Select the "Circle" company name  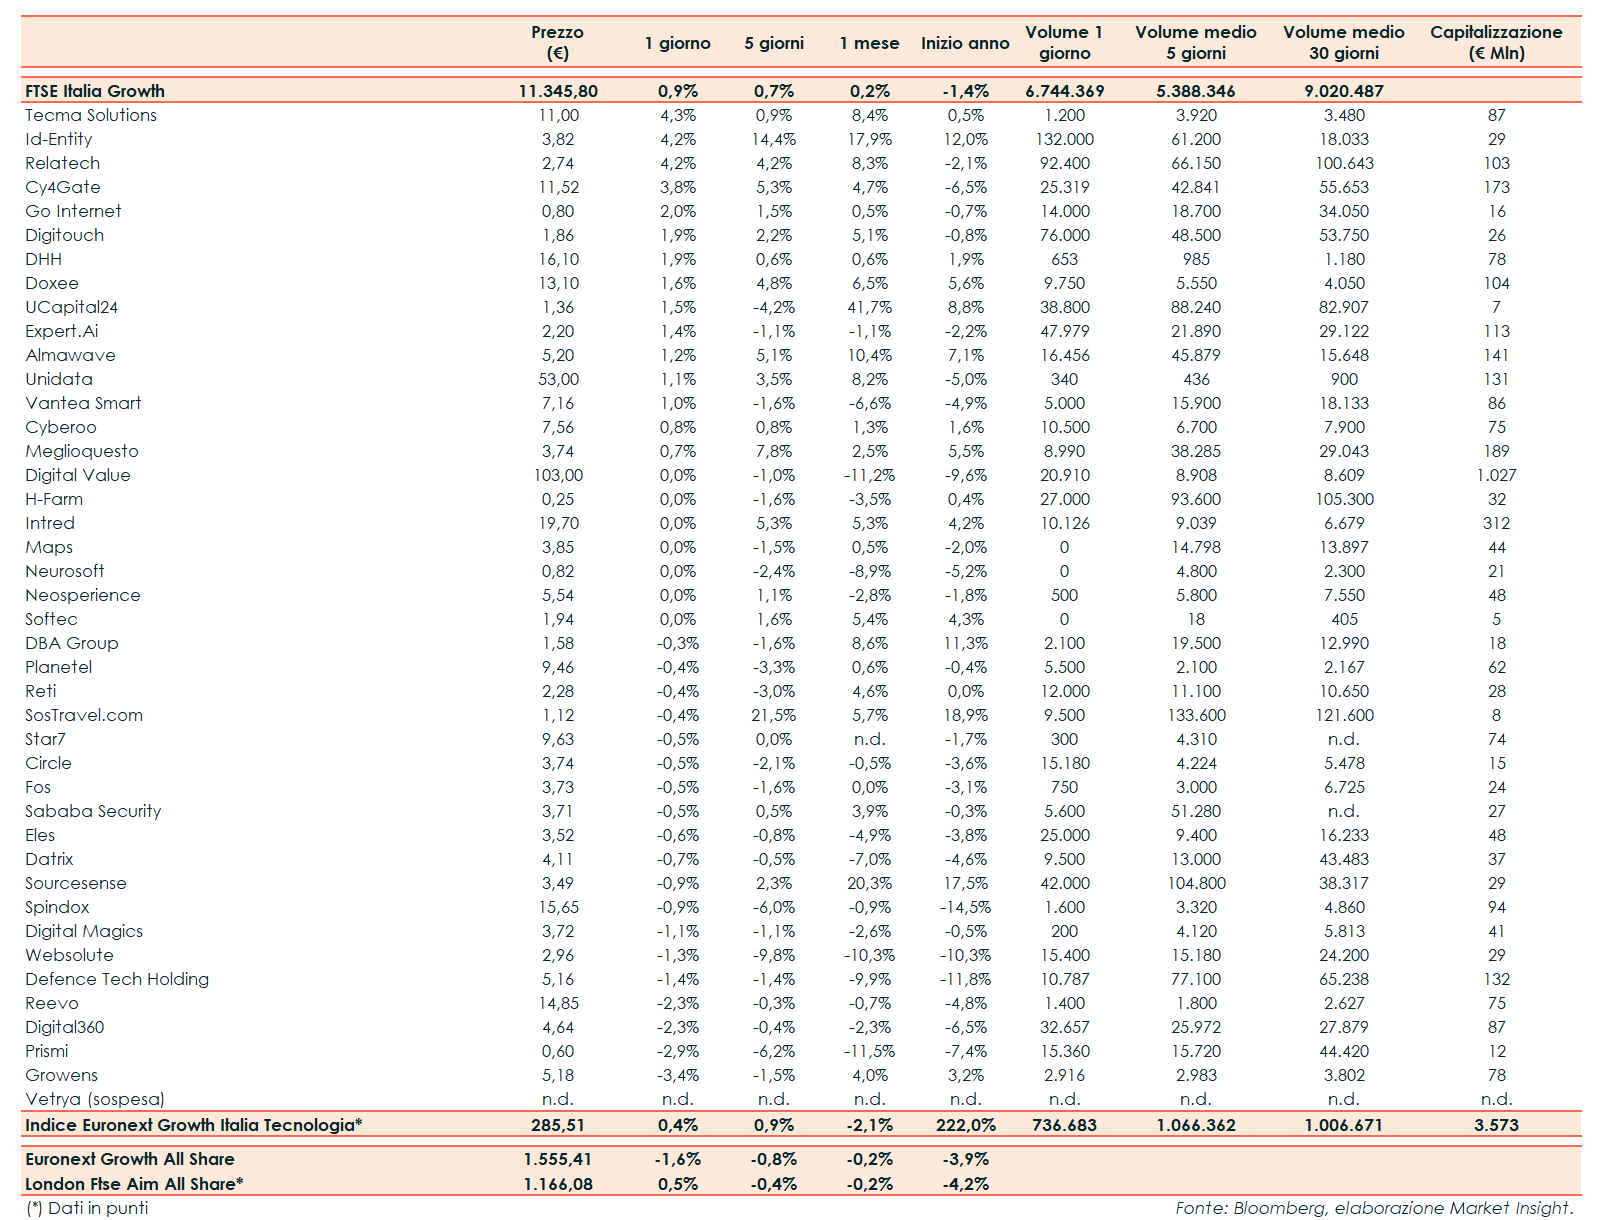(48, 763)
